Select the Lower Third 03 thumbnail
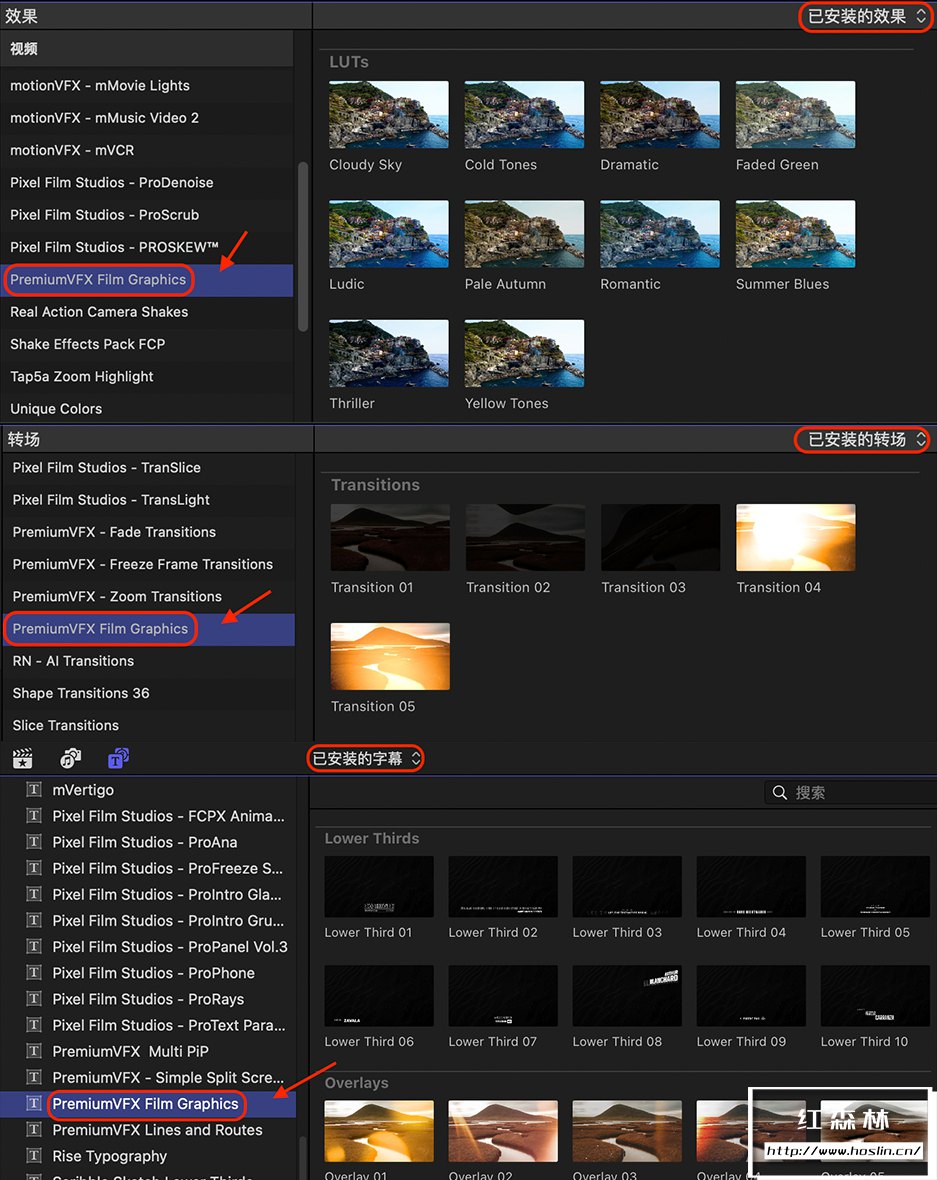This screenshot has height=1180, width=937. [x=627, y=887]
